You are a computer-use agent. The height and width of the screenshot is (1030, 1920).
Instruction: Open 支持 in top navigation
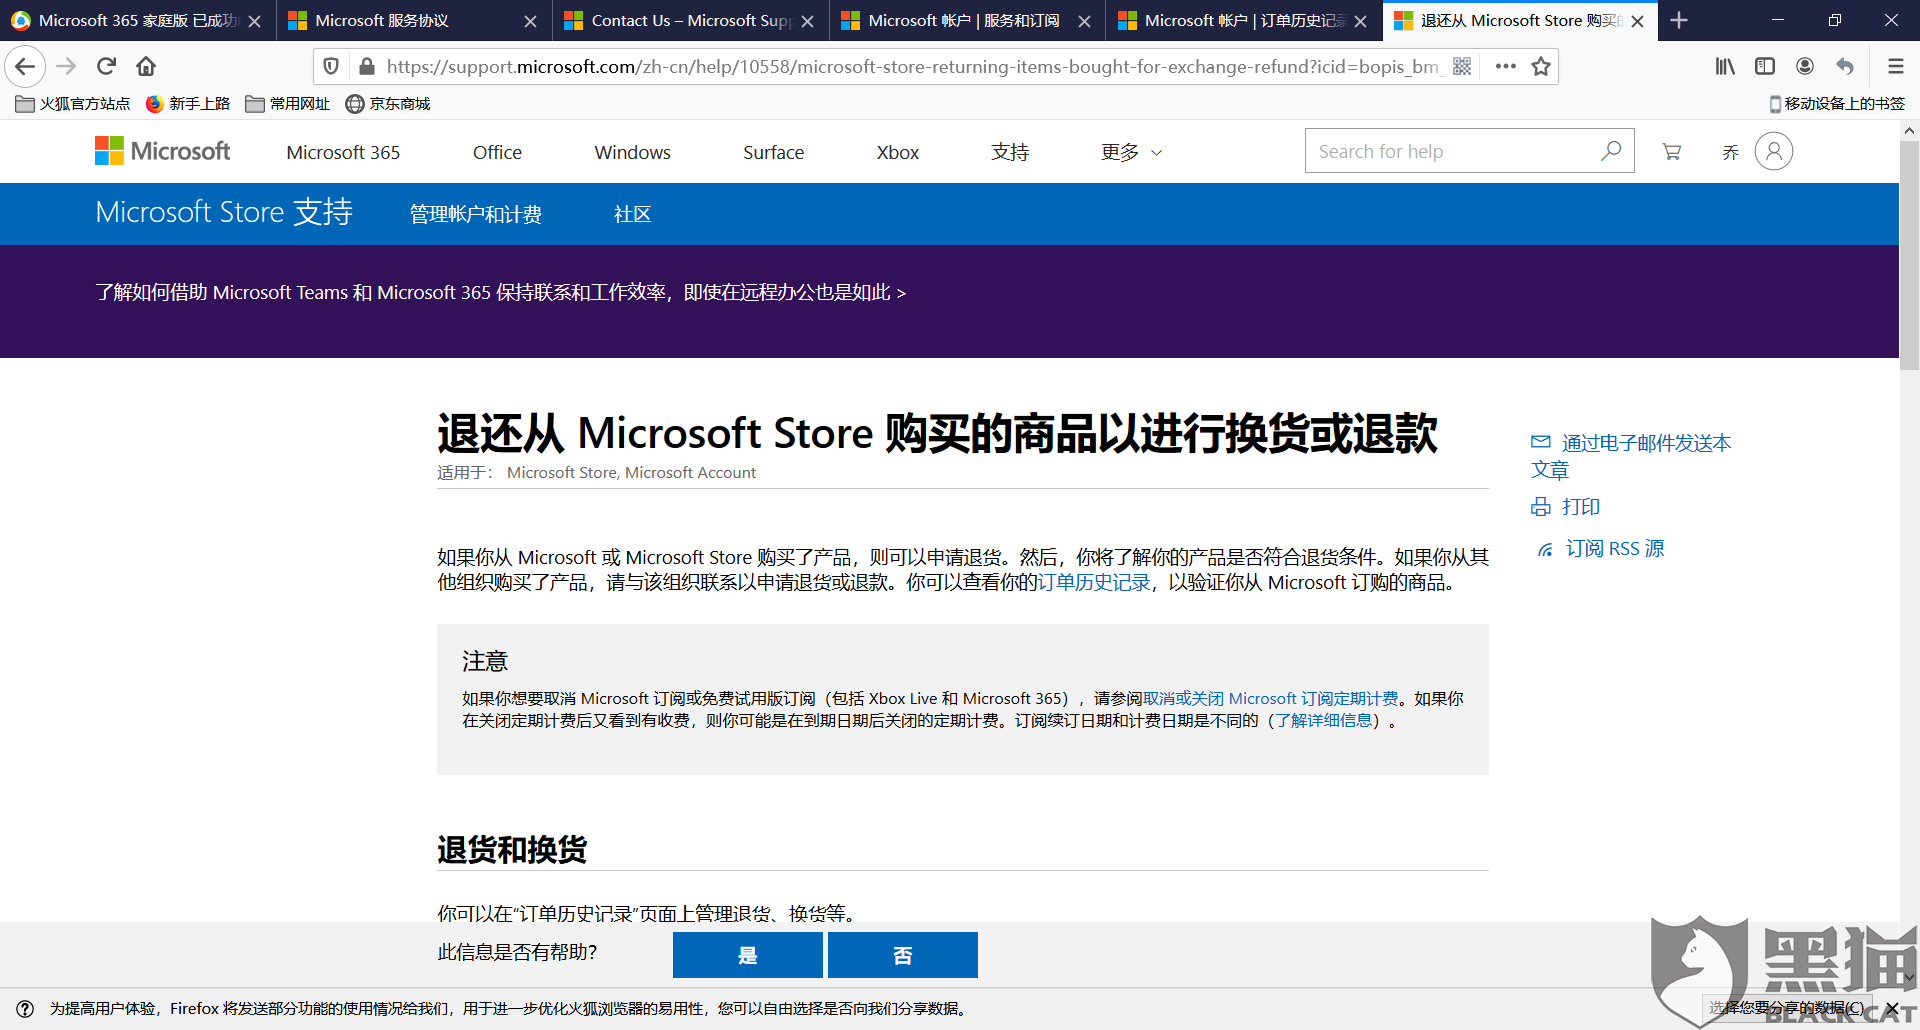tap(1010, 152)
